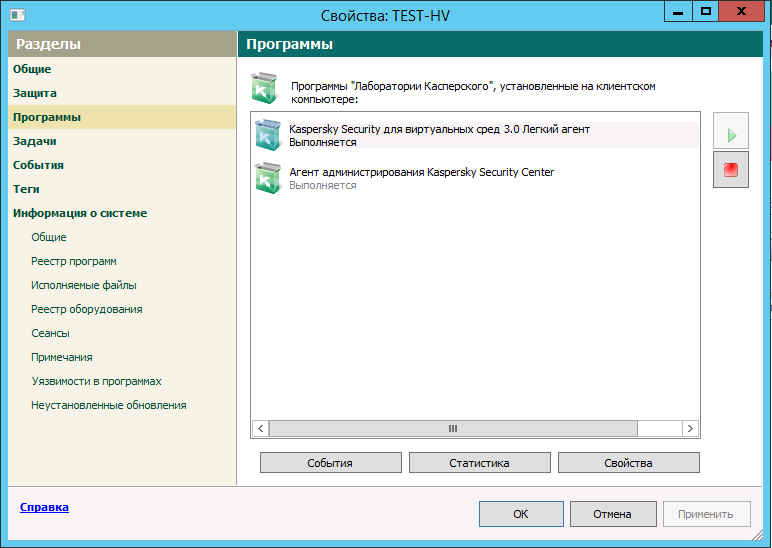Click the horizontal scrollbar right arrow

(x=690, y=428)
